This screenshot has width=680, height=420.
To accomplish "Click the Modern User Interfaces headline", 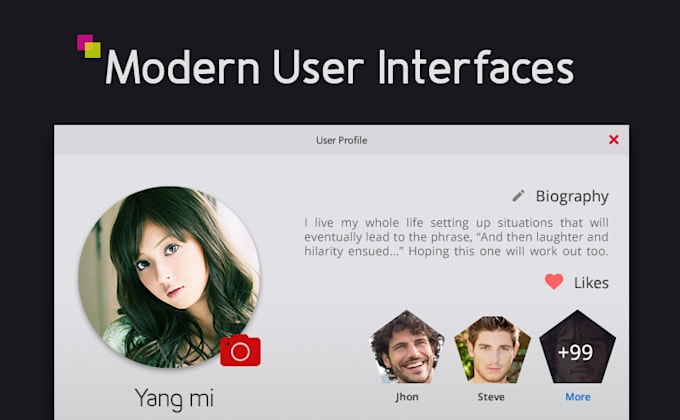I will [340, 67].
